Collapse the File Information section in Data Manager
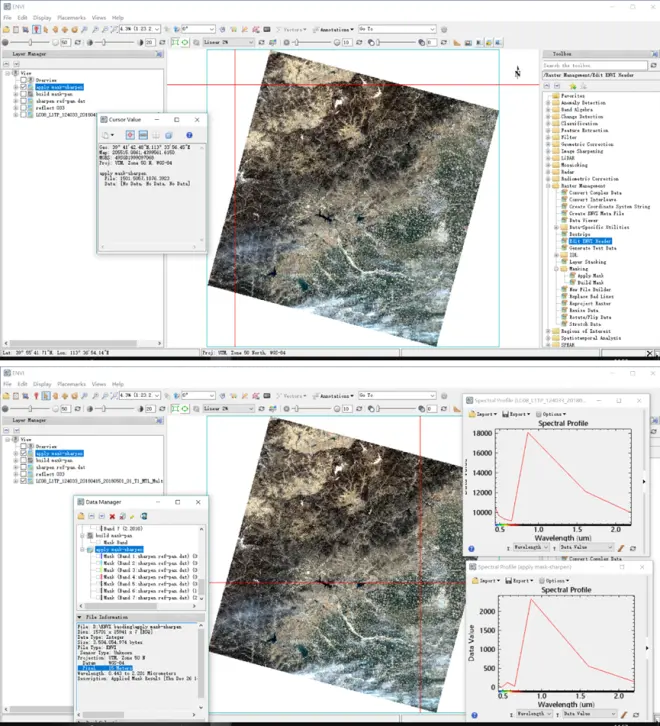 pyautogui.click(x=80, y=617)
